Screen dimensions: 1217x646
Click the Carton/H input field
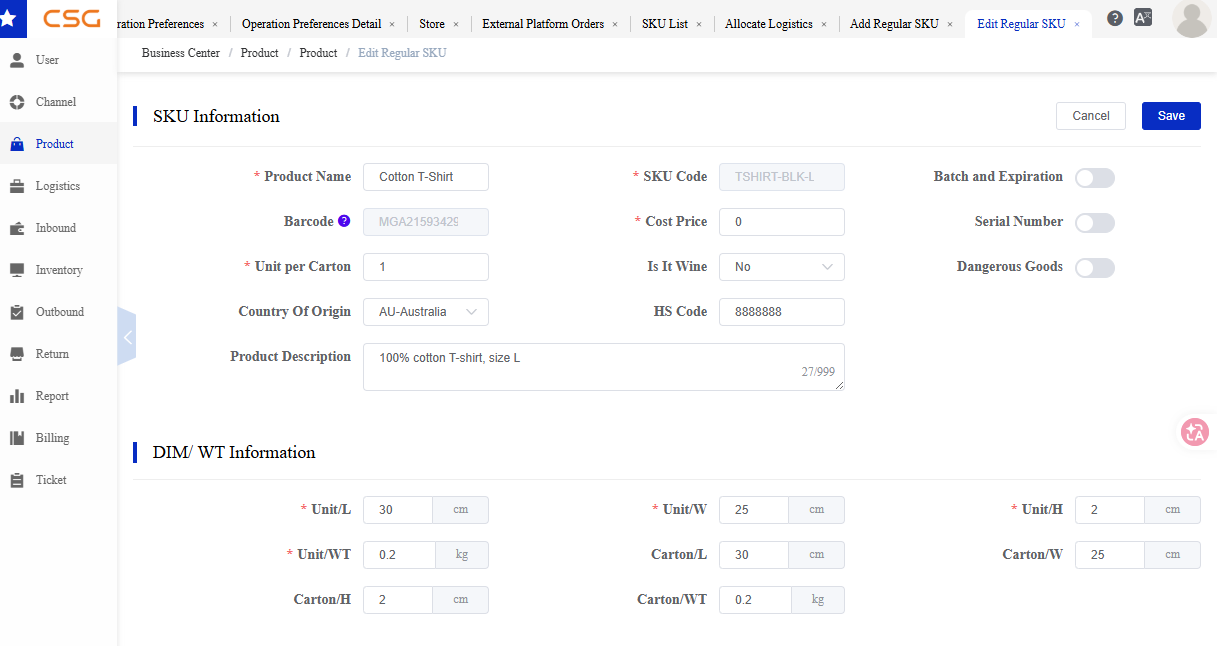click(x=398, y=600)
